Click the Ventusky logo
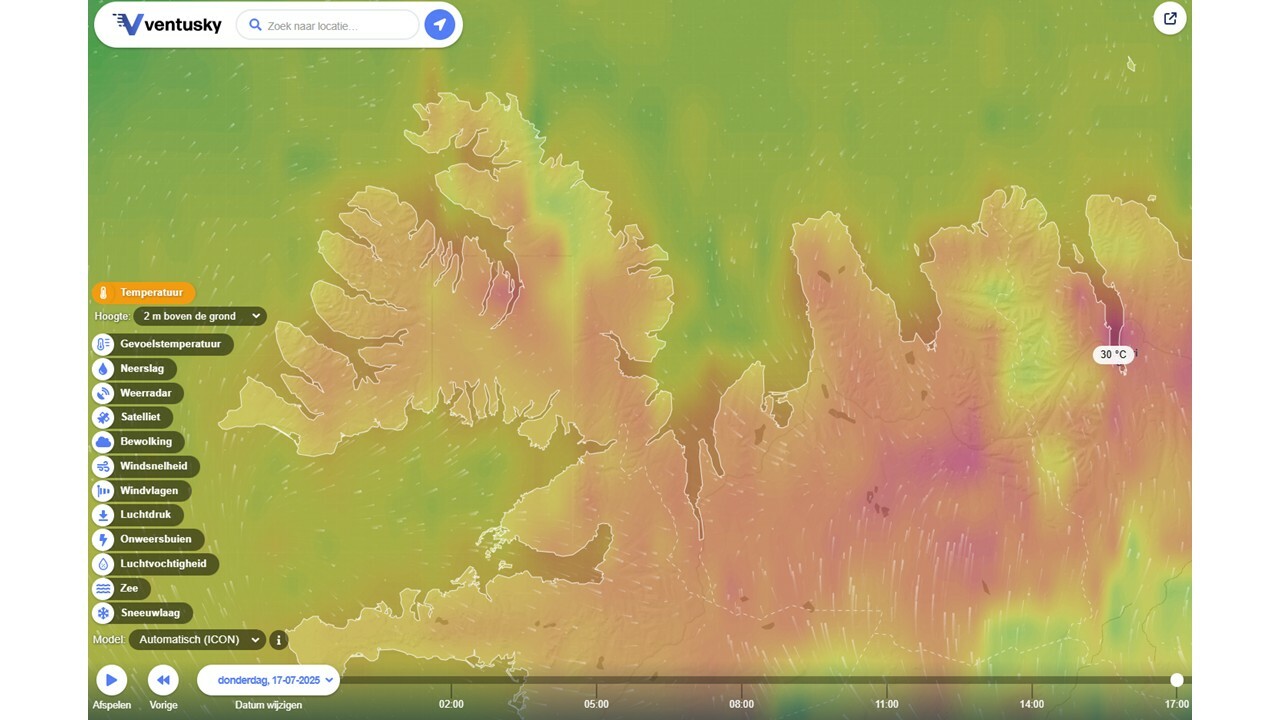 167,25
